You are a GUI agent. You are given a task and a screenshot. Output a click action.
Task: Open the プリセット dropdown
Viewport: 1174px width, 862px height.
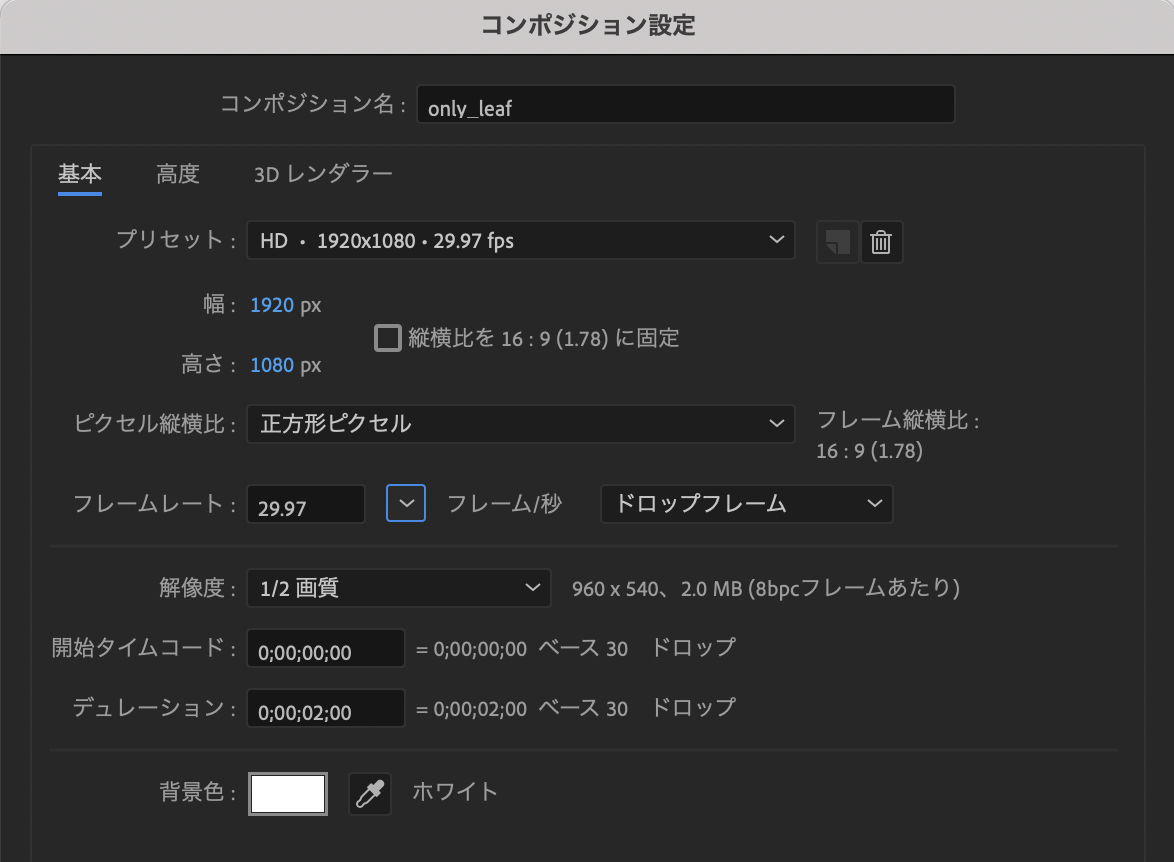[520, 240]
